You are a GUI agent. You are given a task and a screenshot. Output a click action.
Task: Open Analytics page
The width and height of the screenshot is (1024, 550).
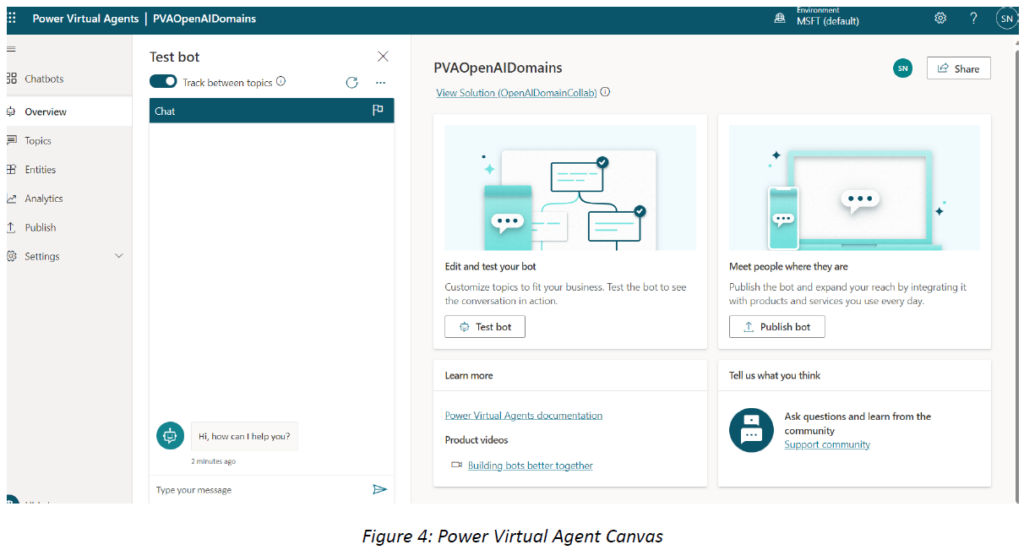pos(44,199)
